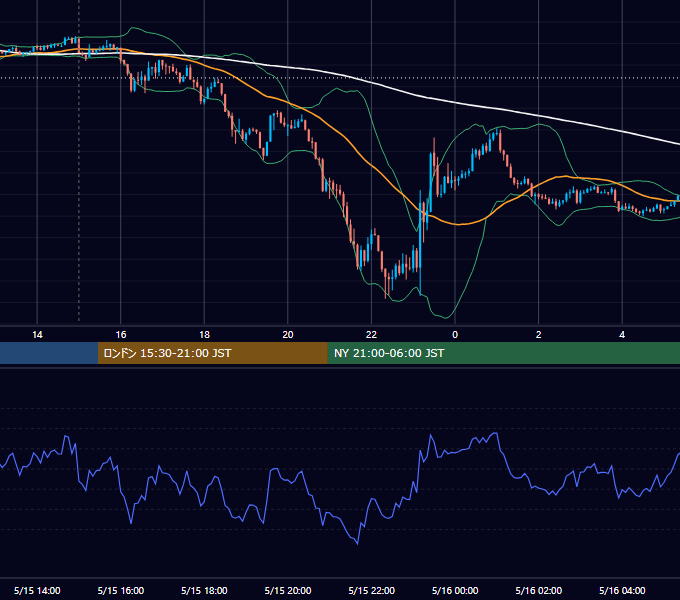Click the '2' hour label on chart axis

click(x=539, y=335)
